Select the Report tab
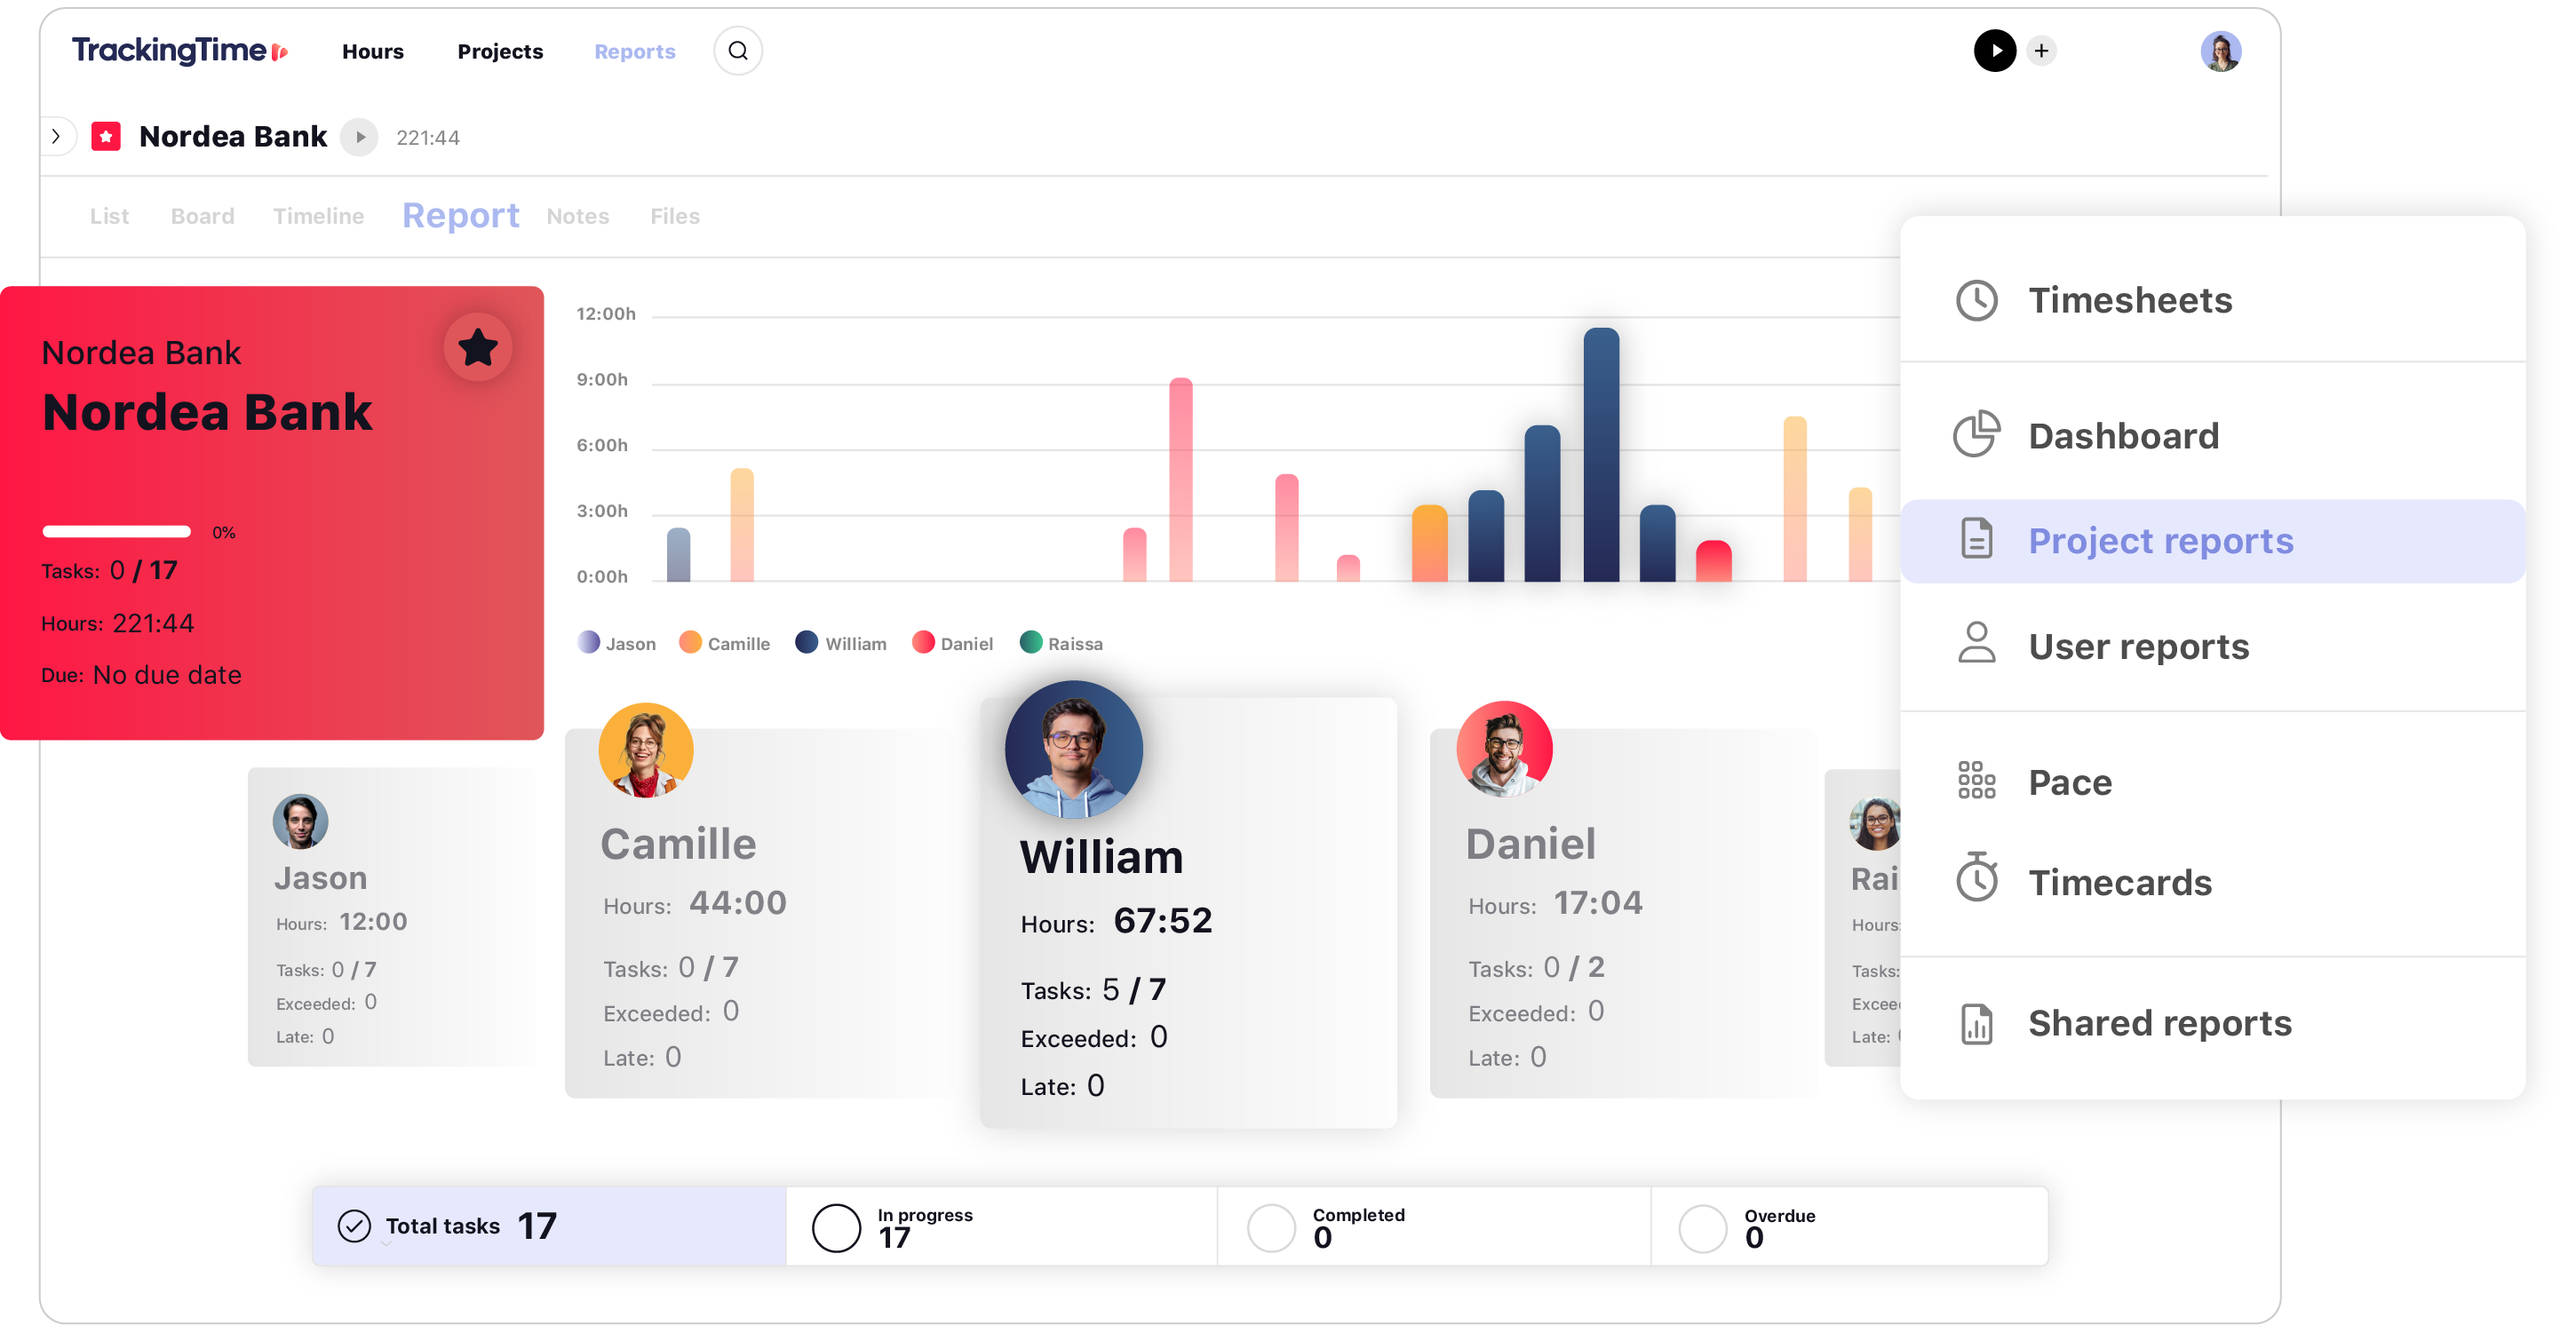Image resolution: width=2576 pixels, height=1333 pixels. 459,216
